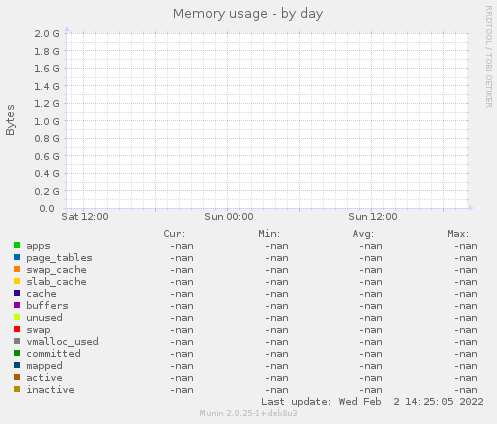497x424 pixels.
Task: Click the inactive olive legend swatch
Action: (x=17, y=389)
